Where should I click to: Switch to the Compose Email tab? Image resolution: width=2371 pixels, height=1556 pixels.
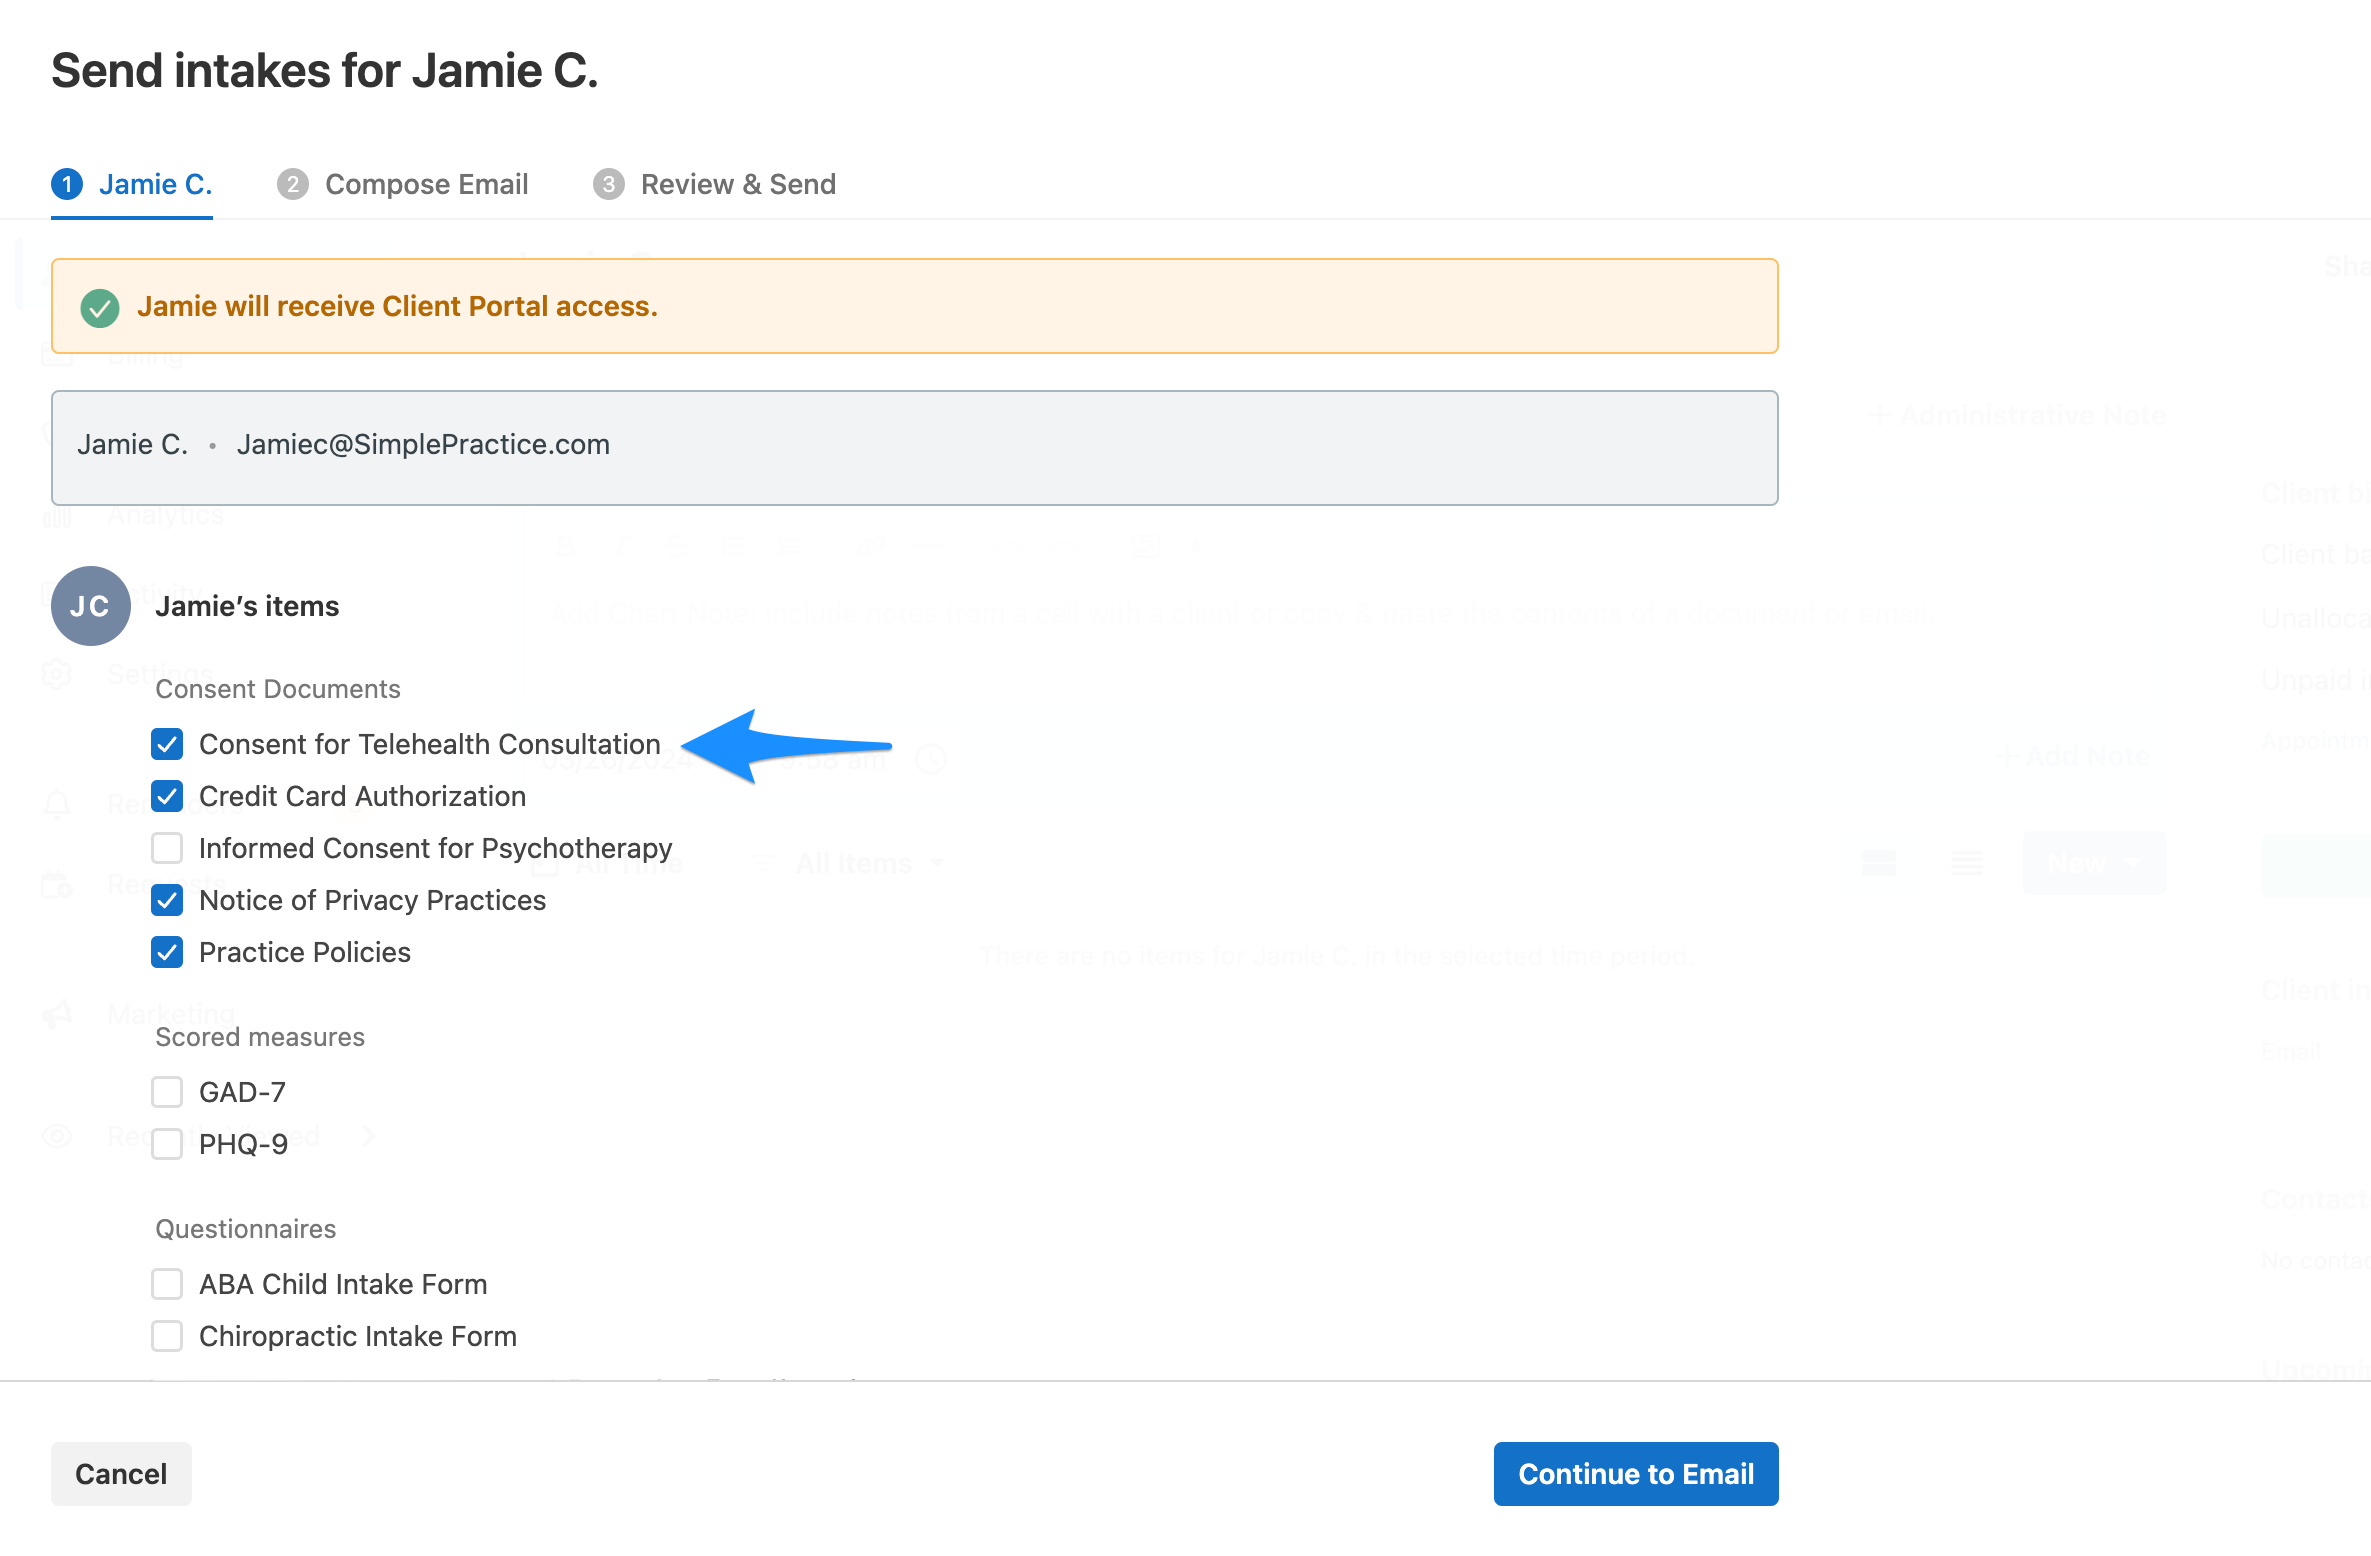pos(426,184)
